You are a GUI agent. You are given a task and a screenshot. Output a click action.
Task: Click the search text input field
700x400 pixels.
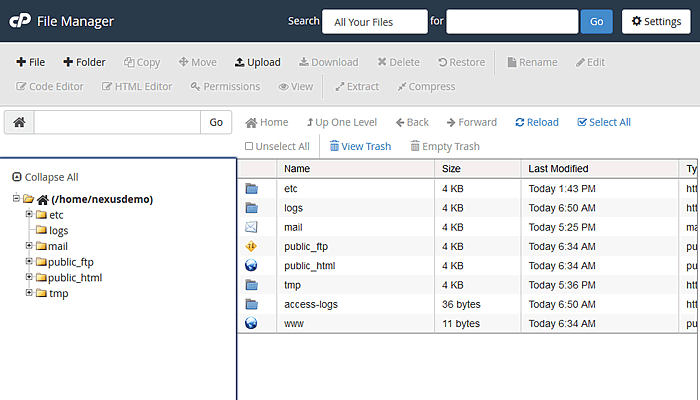click(512, 21)
